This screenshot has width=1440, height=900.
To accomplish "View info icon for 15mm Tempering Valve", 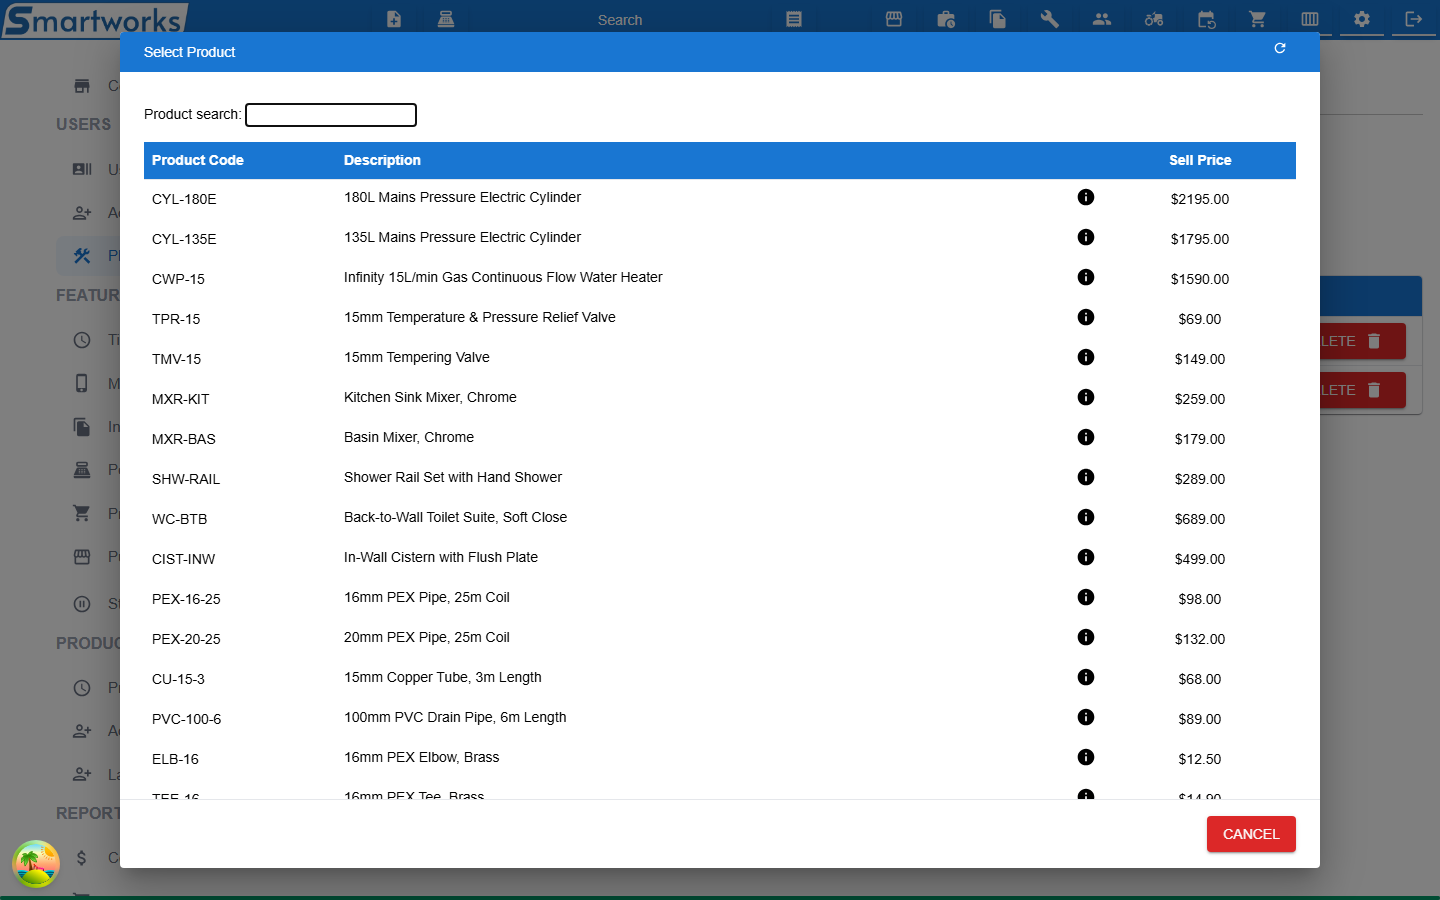I will 1086,357.
